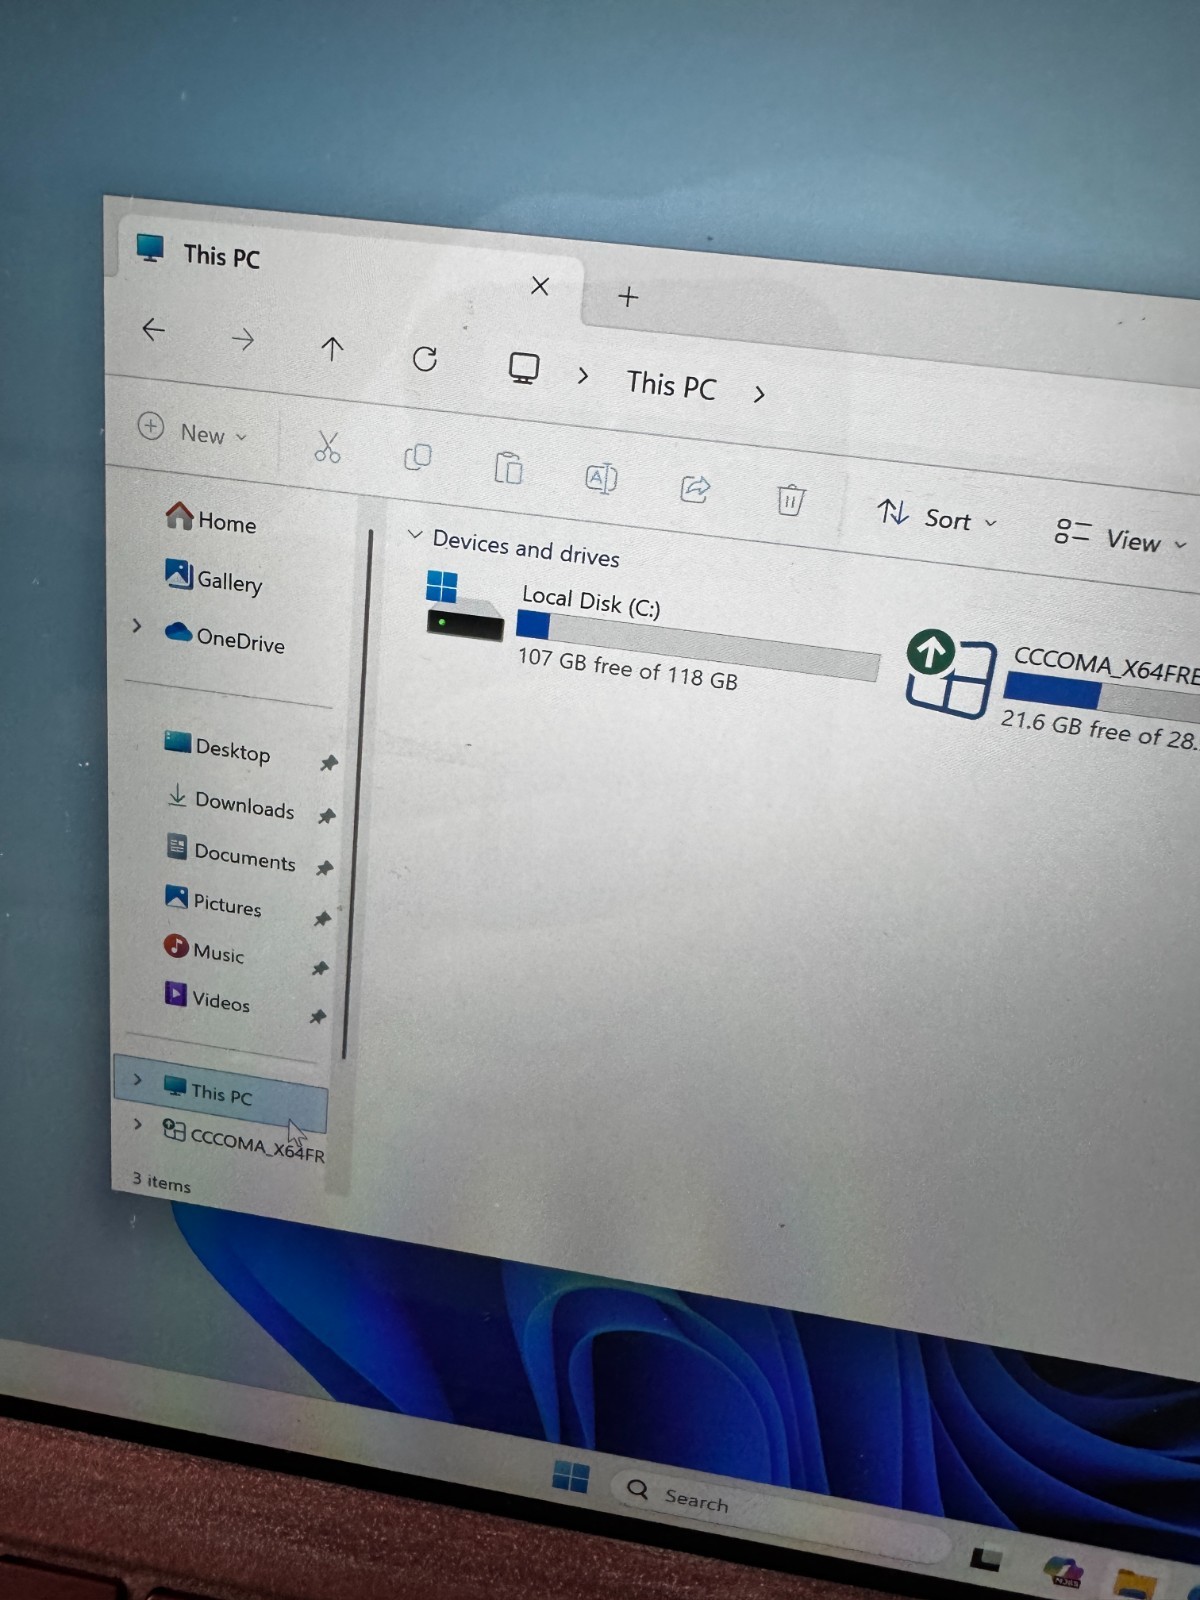1200x1600 pixels.
Task: Click '107 GB free of 118 GB' text
Action: coord(628,668)
